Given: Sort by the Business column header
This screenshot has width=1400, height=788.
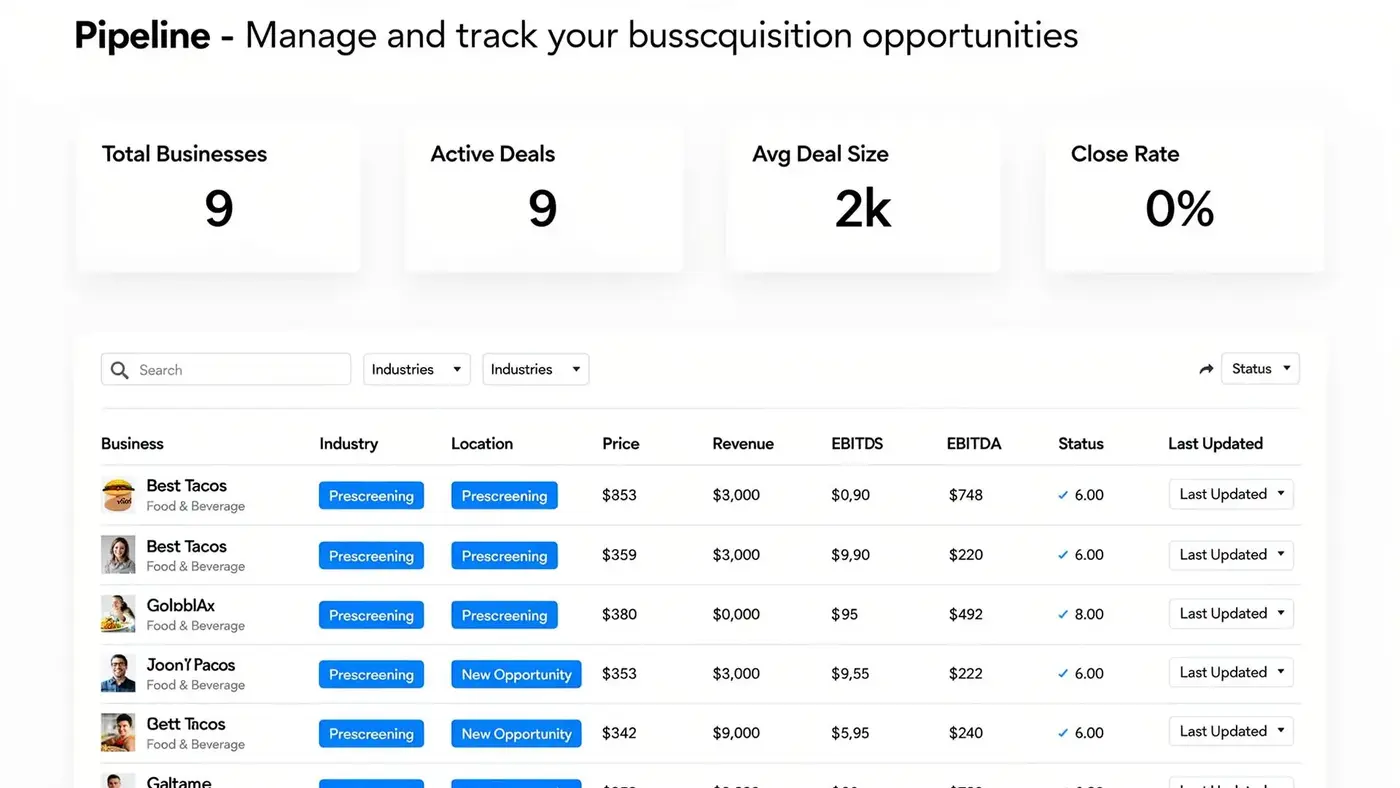Looking at the screenshot, I should coord(132,444).
